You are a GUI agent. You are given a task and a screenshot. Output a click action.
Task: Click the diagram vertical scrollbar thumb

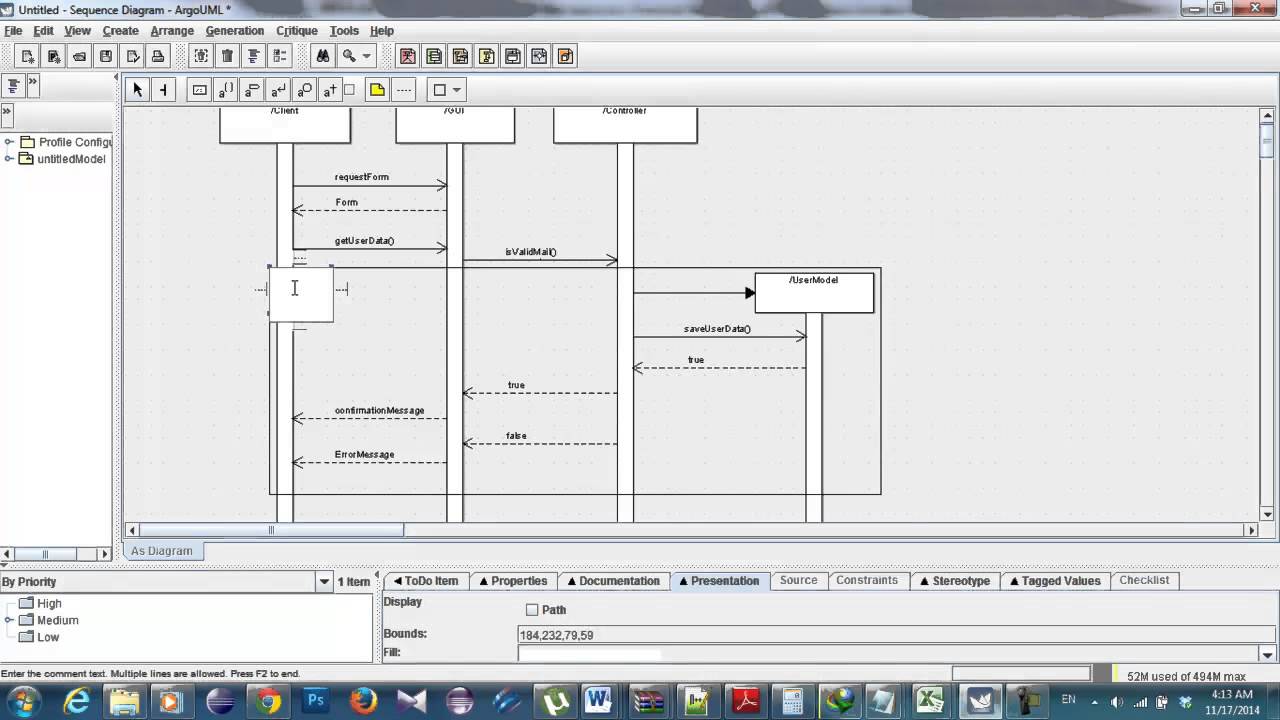click(1267, 142)
